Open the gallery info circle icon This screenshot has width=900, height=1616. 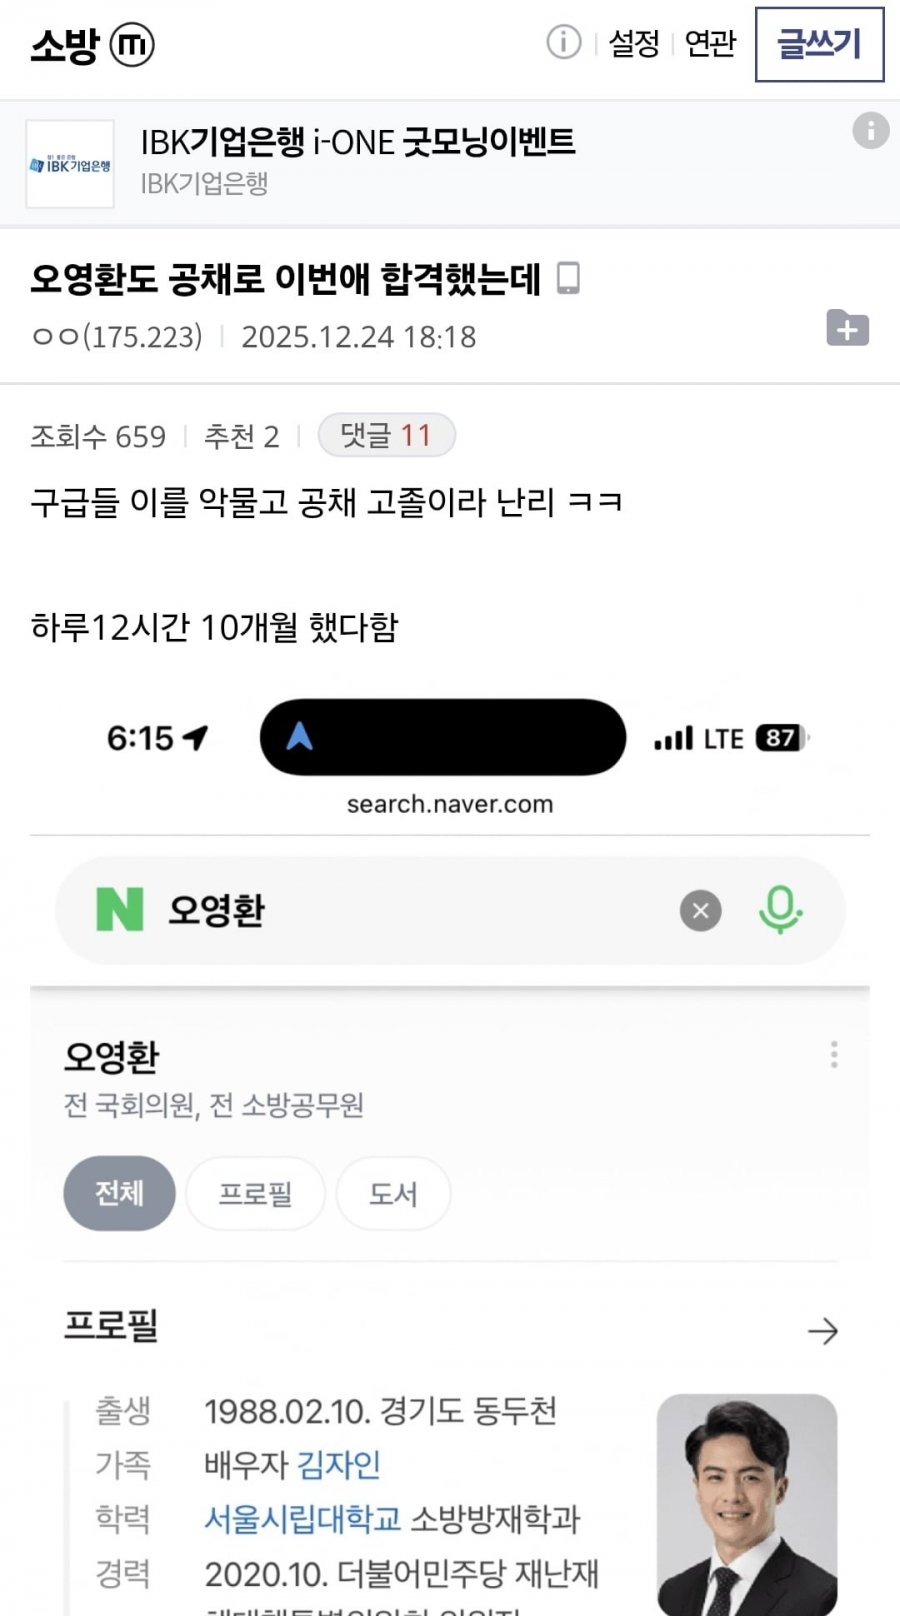[x=563, y=43]
